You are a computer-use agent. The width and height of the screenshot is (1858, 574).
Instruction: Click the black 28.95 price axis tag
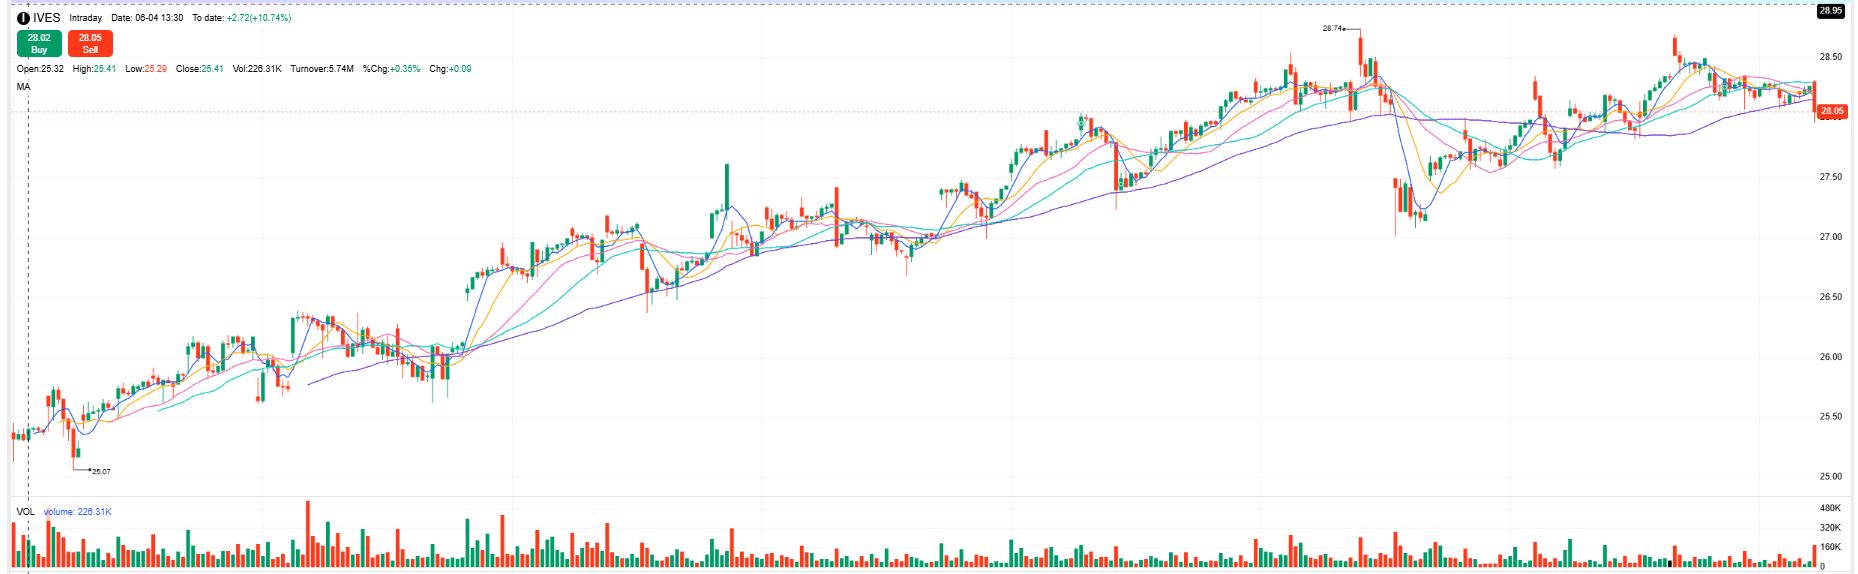(x=1830, y=11)
